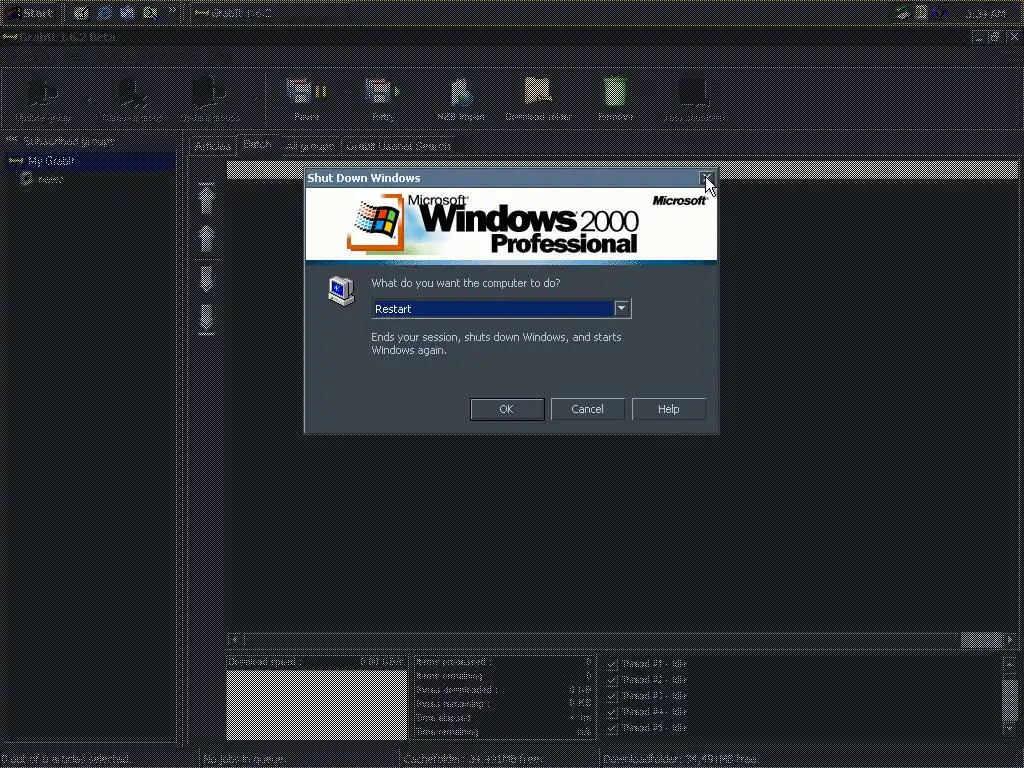Viewport: 1024px width, 768px height.
Task: Click Cancel in Shut Down Windows dialog
Action: 588,409
